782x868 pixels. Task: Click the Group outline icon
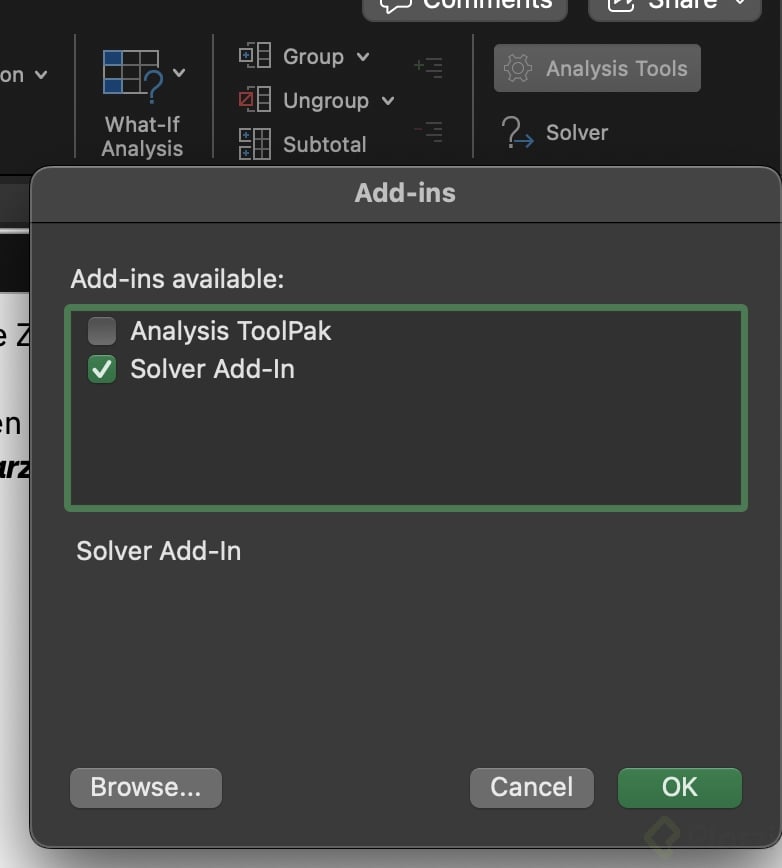(x=255, y=56)
